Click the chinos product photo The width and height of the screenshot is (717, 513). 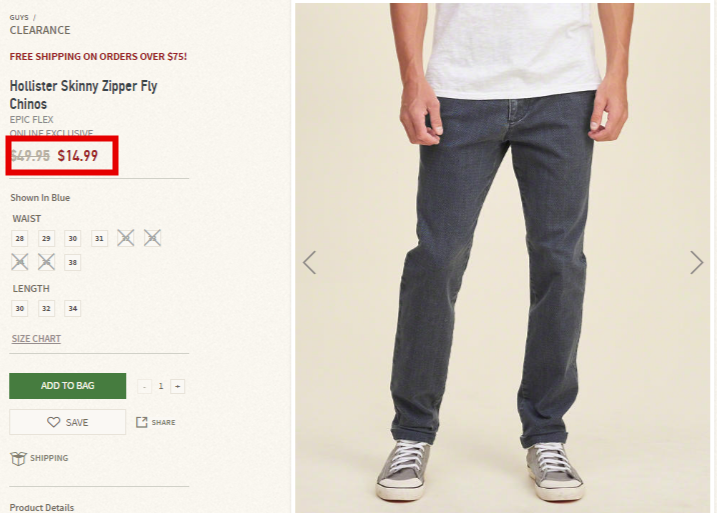tap(502, 258)
